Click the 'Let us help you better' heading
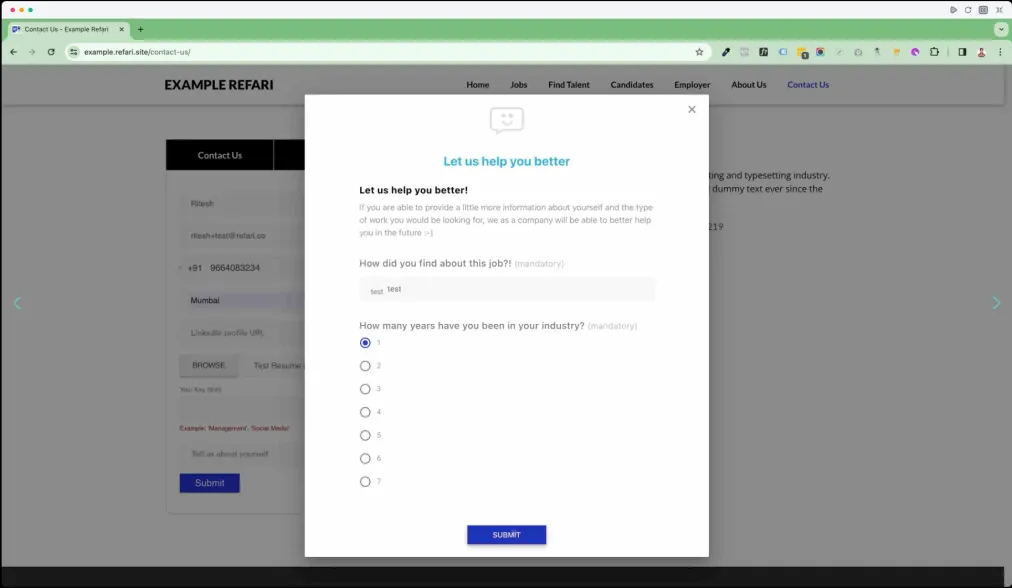 point(507,161)
